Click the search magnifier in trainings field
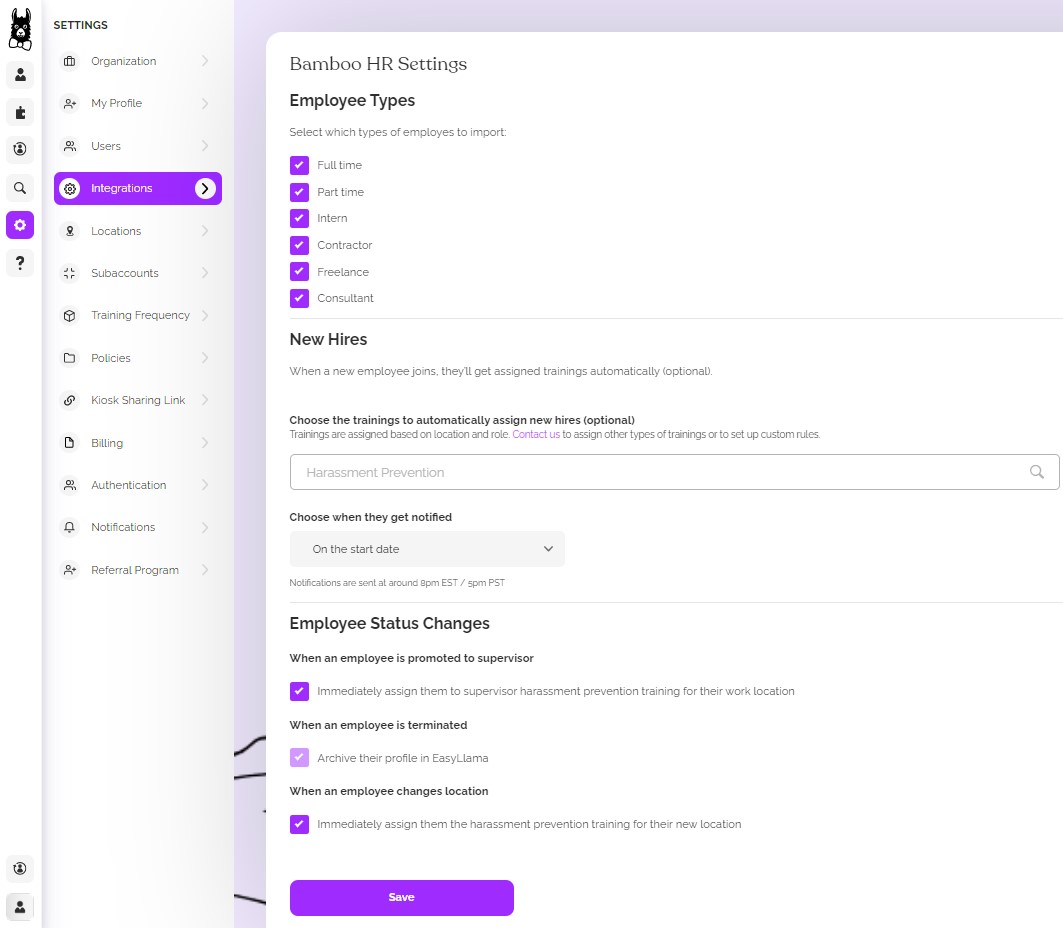The height and width of the screenshot is (928, 1063). 1037,472
